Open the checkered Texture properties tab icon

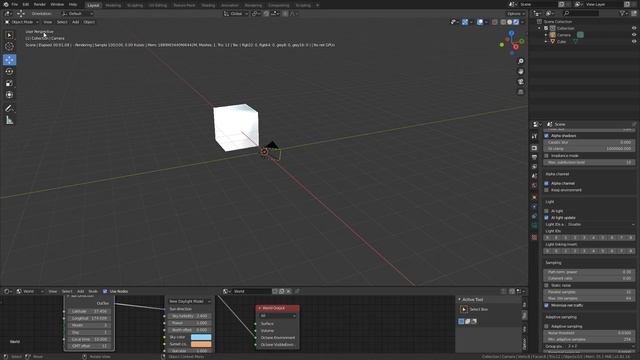[x=534, y=237]
